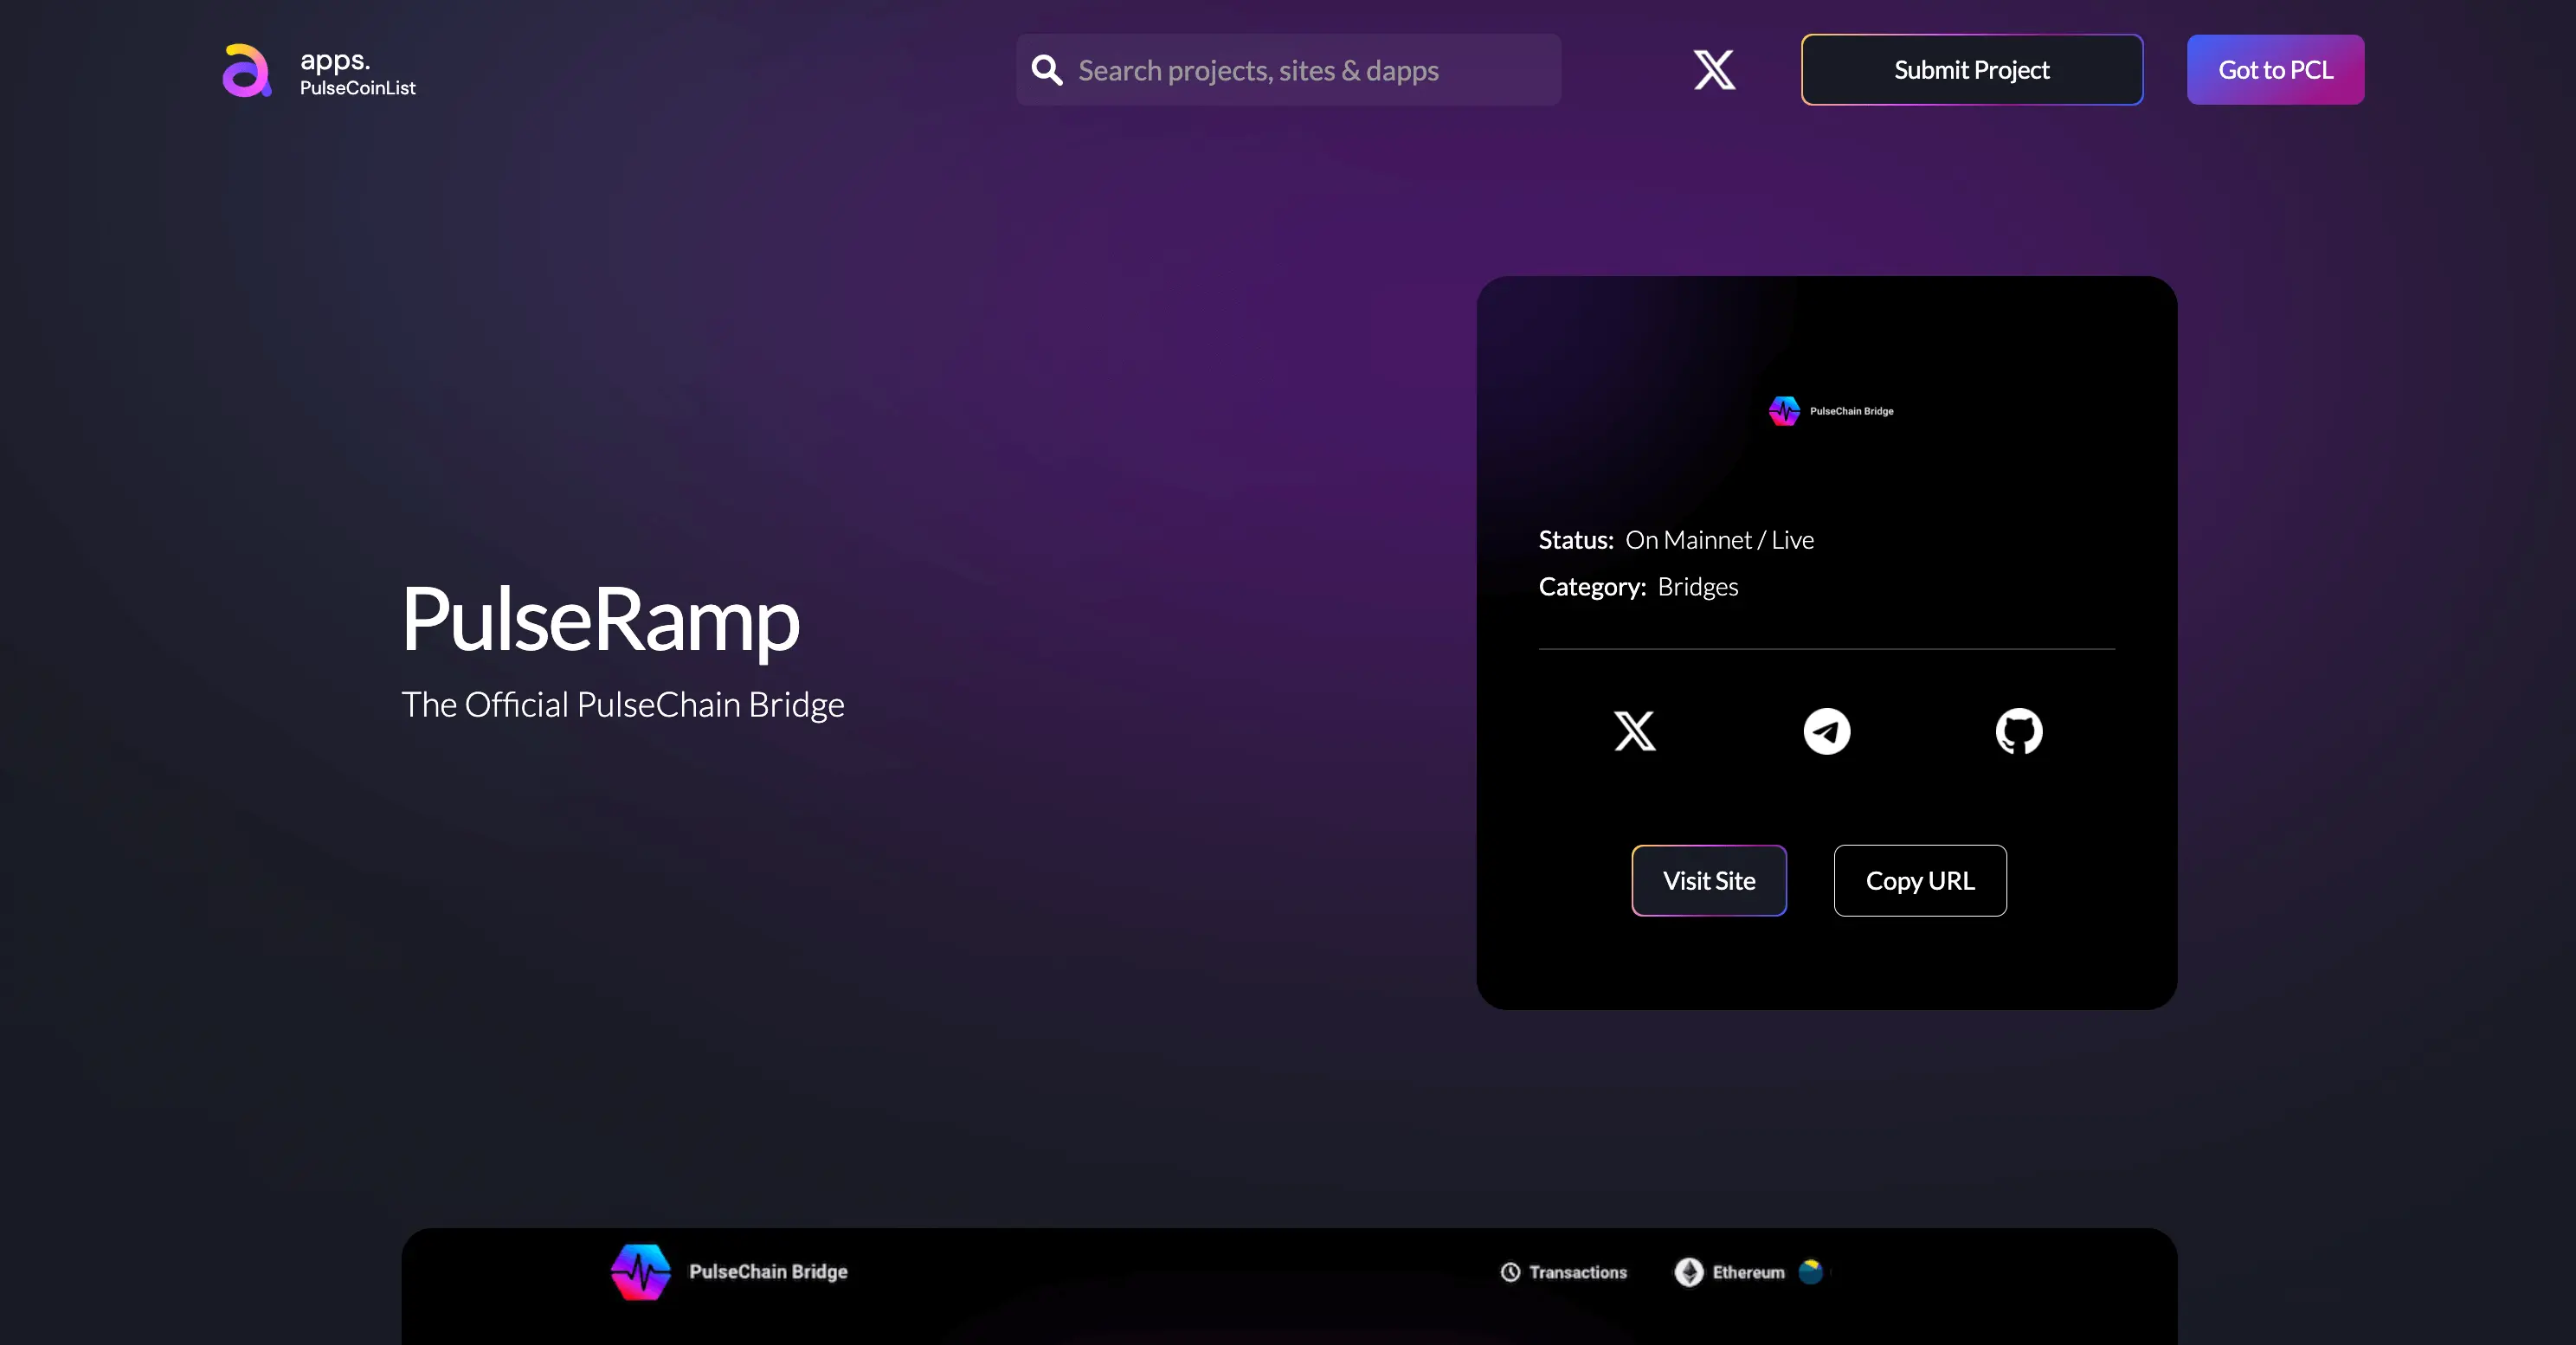2576x1345 pixels.
Task: Open the PulseRamp Telegram icon
Action: pyautogui.click(x=1826, y=731)
